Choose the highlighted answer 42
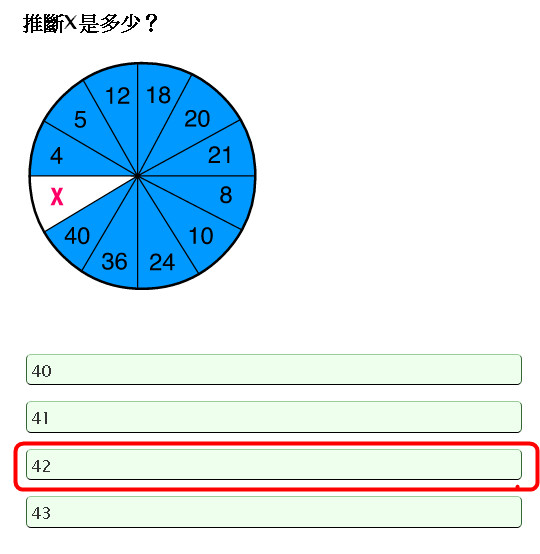 click(274, 465)
